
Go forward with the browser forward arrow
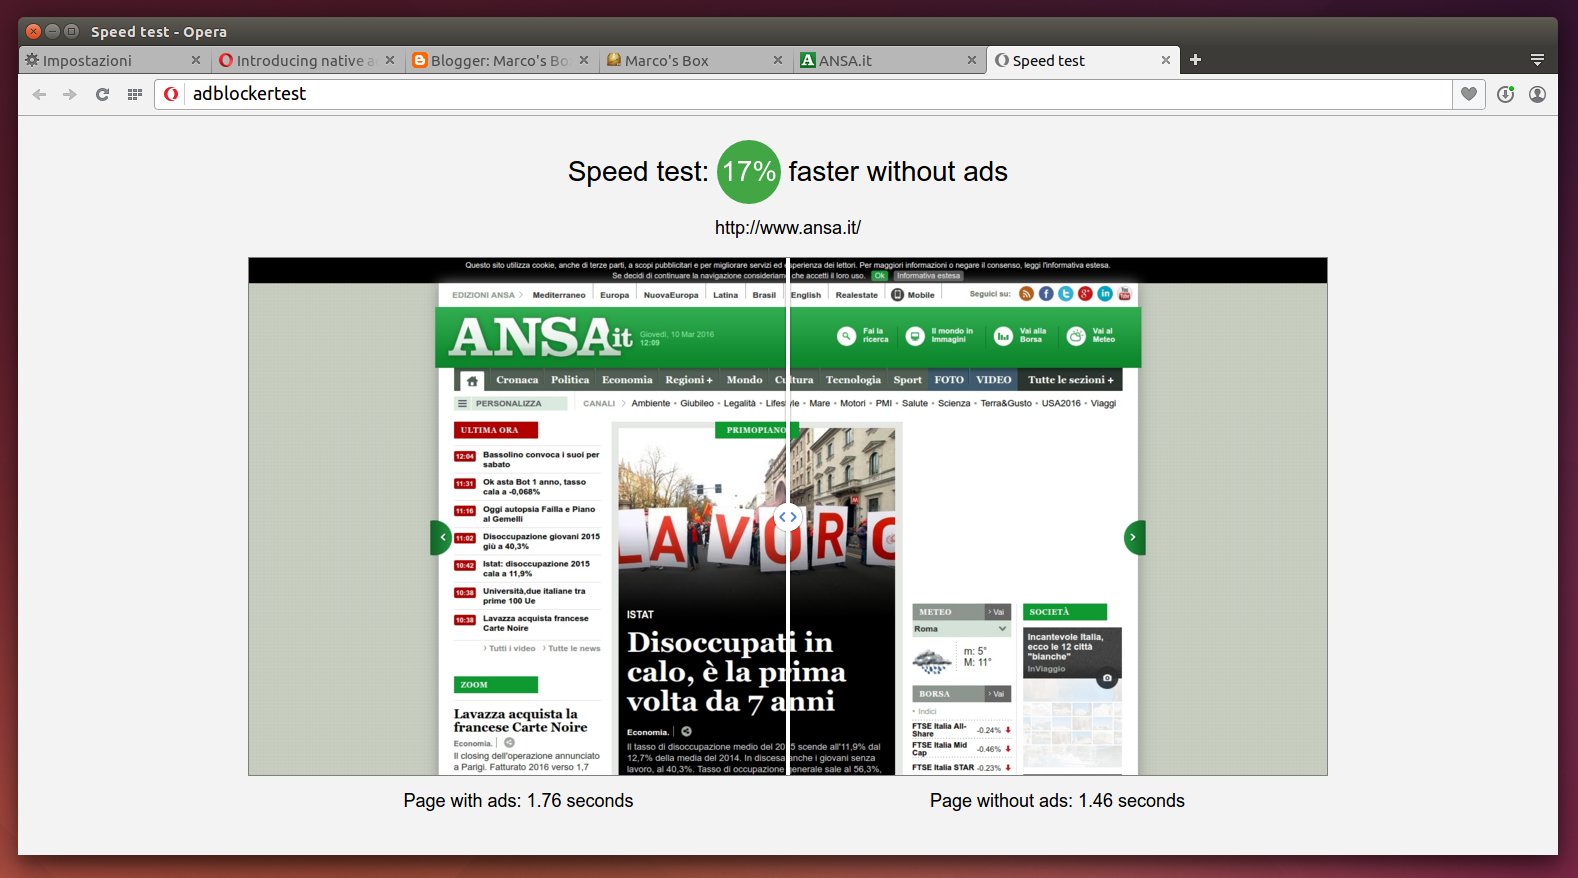coord(70,94)
